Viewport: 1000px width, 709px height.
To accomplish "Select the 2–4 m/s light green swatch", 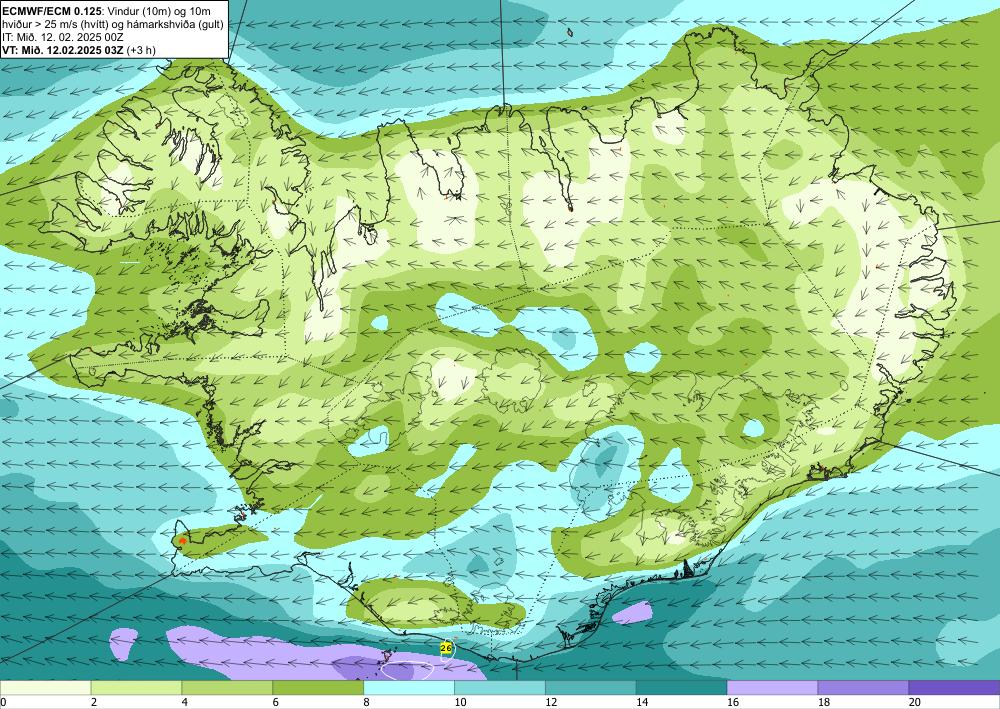I will (136, 688).
